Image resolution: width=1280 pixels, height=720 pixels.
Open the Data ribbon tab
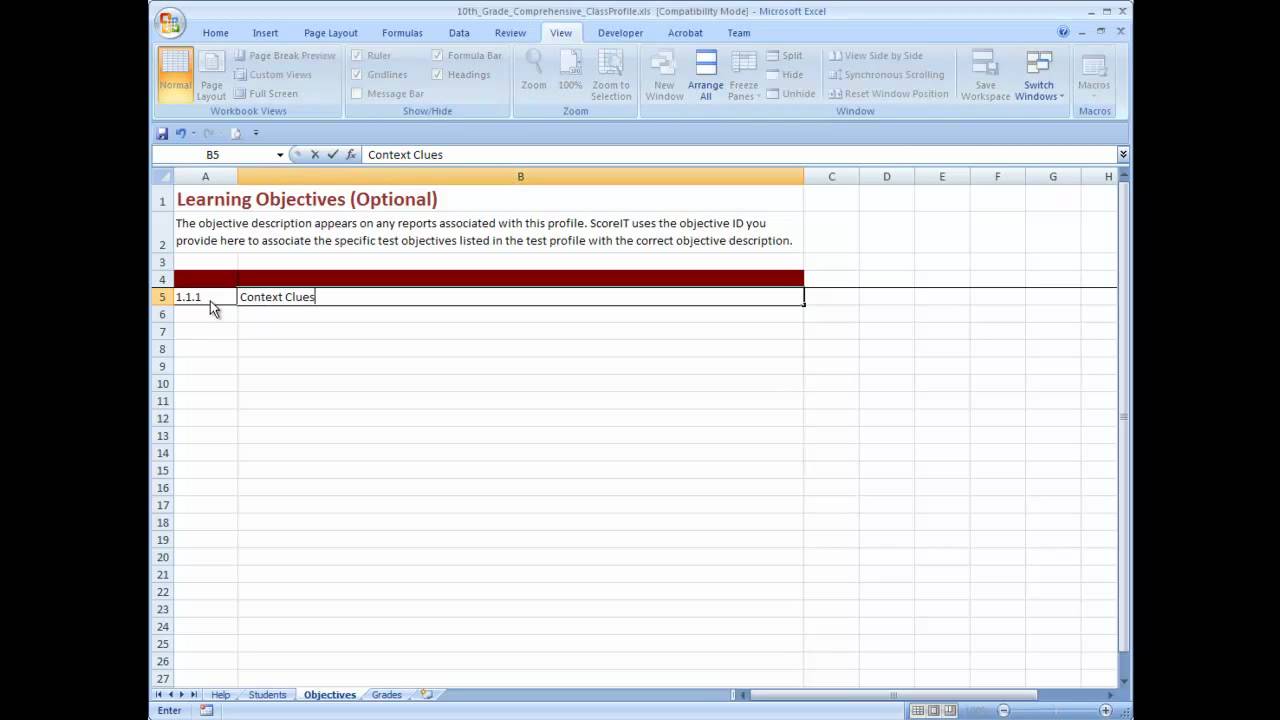tap(459, 33)
